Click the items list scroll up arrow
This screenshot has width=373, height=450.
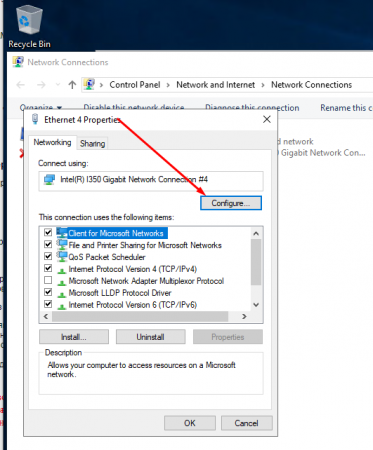tap(256, 233)
